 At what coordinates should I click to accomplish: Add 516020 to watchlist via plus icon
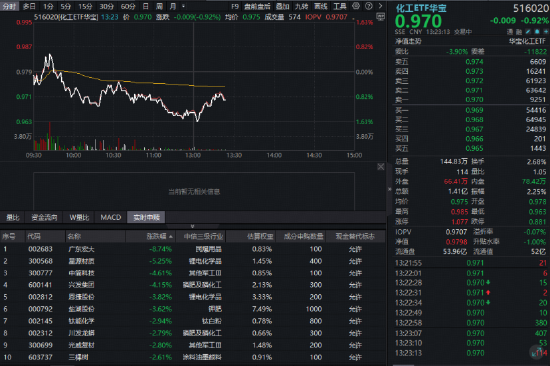(x=546, y=32)
